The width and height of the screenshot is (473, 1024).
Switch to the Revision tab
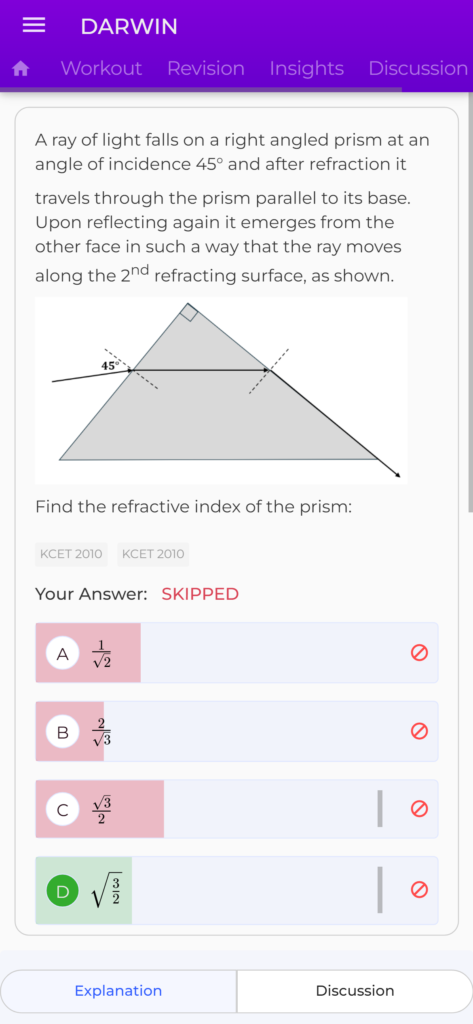click(206, 69)
